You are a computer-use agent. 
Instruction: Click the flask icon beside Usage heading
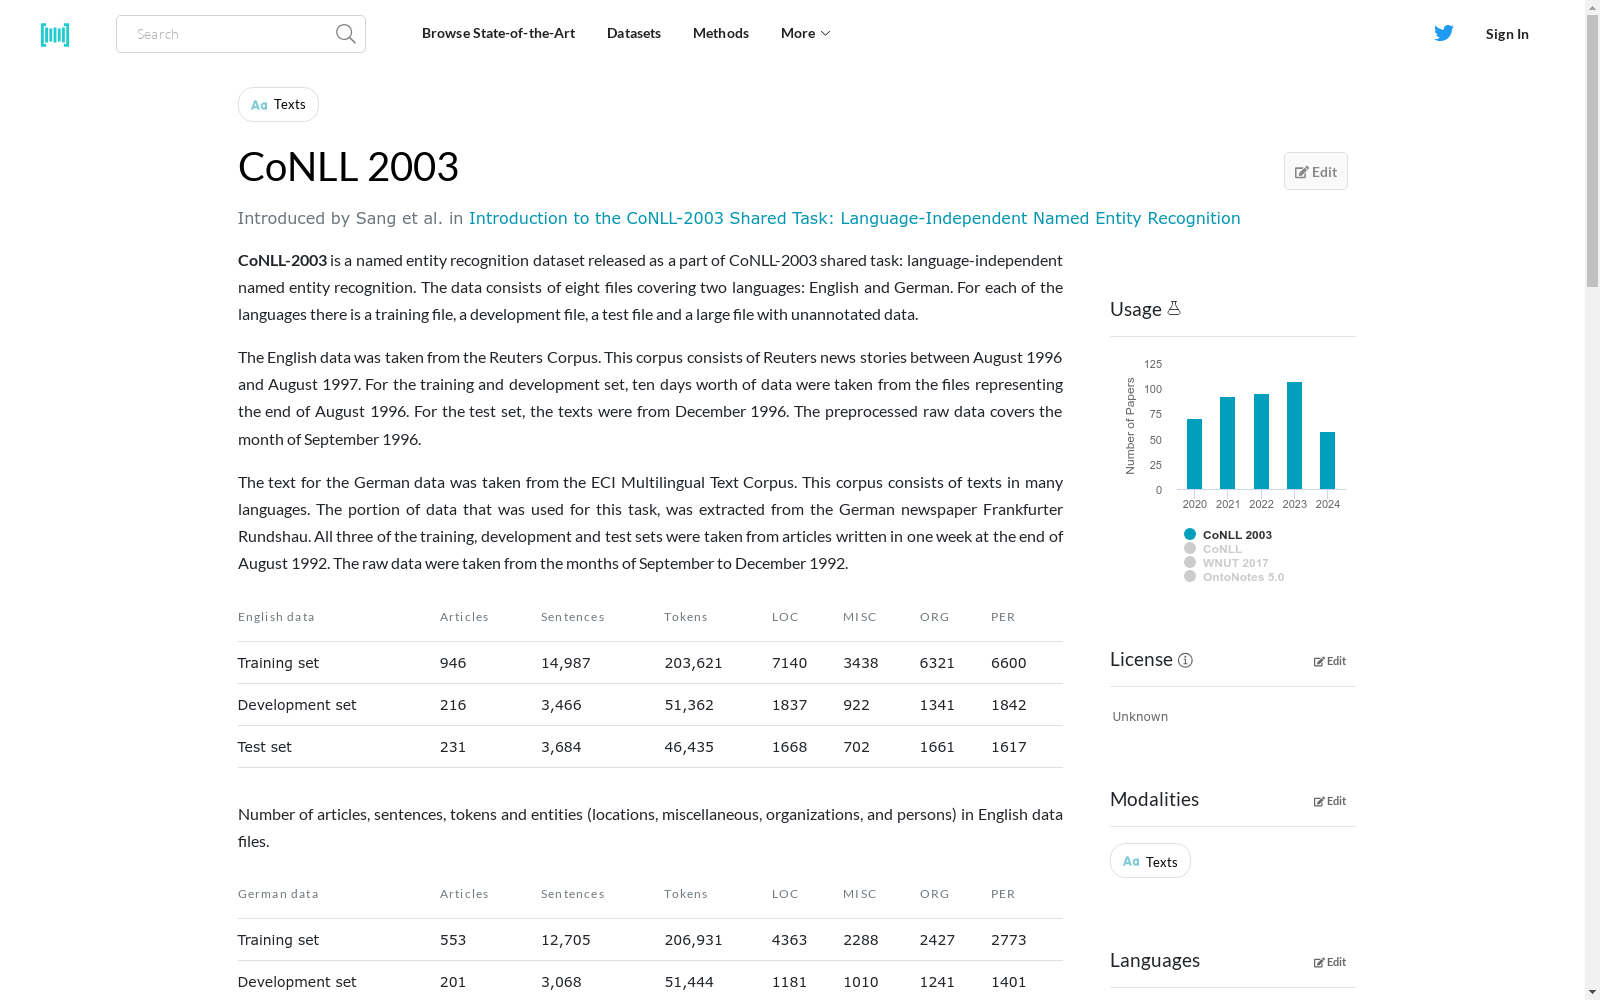point(1174,308)
